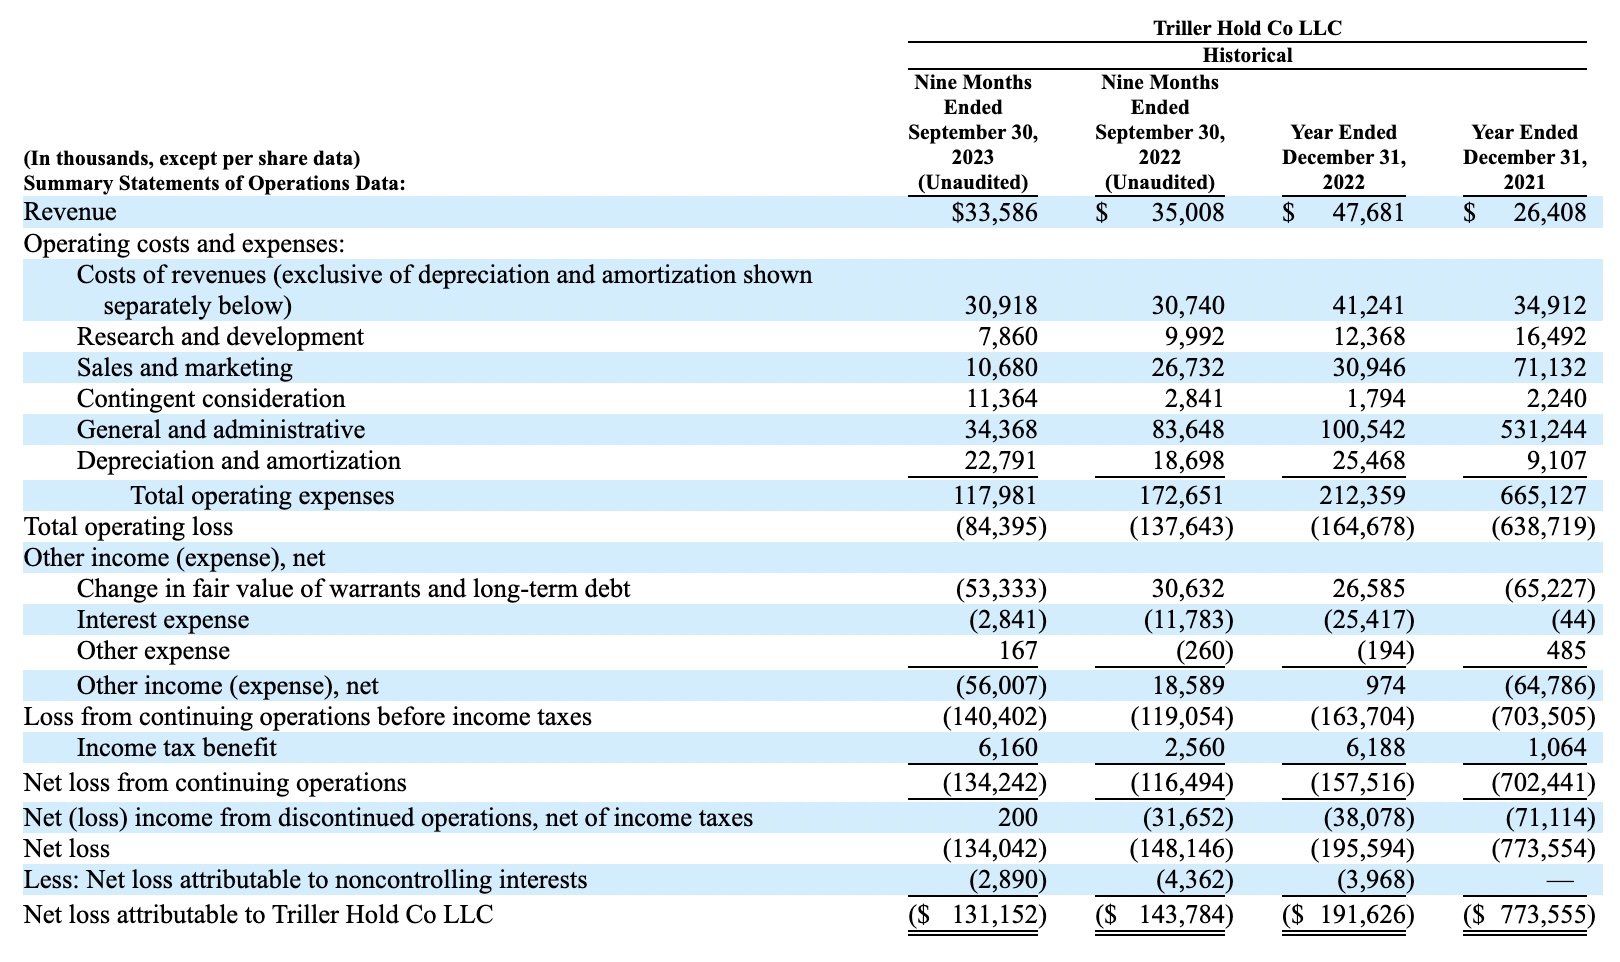Select discontinued operations row label
Image resolution: width=1620 pixels, height=962 pixels.
tap(388, 818)
